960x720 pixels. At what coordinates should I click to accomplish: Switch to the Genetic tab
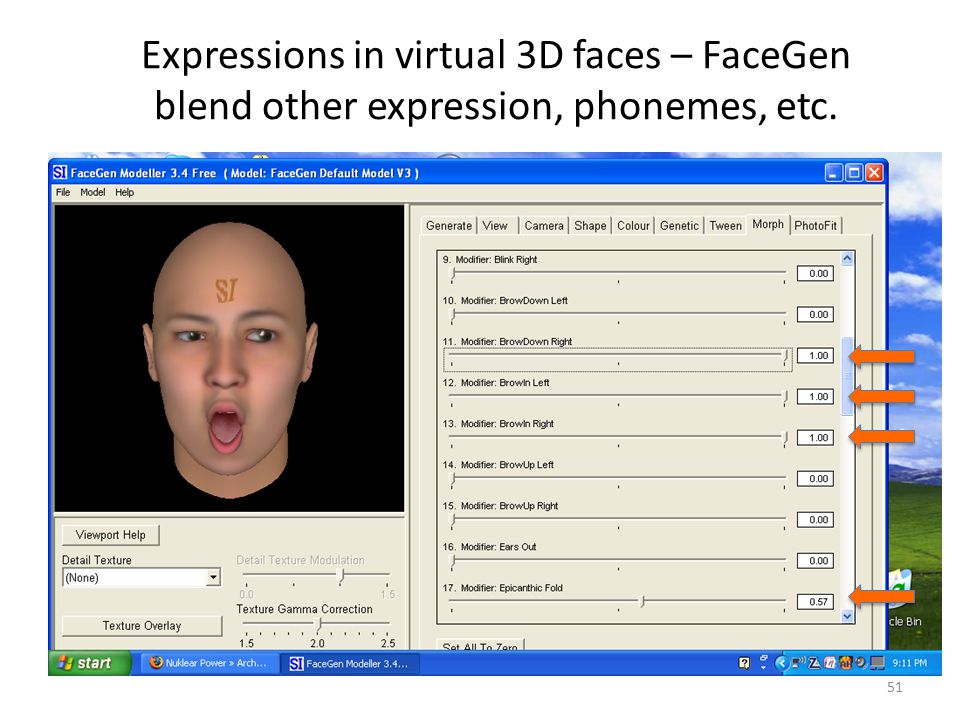[679, 225]
